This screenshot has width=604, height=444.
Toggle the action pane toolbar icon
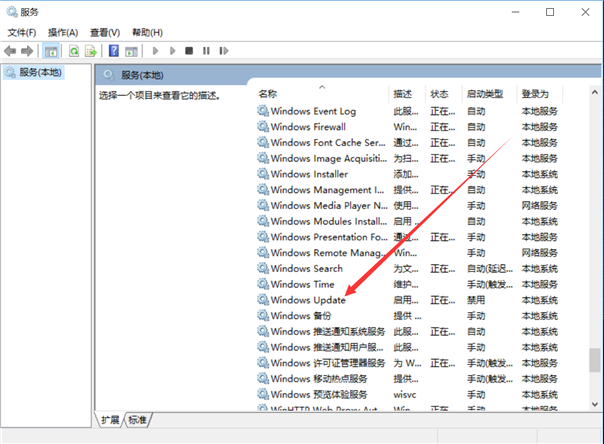click(x=131, y=51)
